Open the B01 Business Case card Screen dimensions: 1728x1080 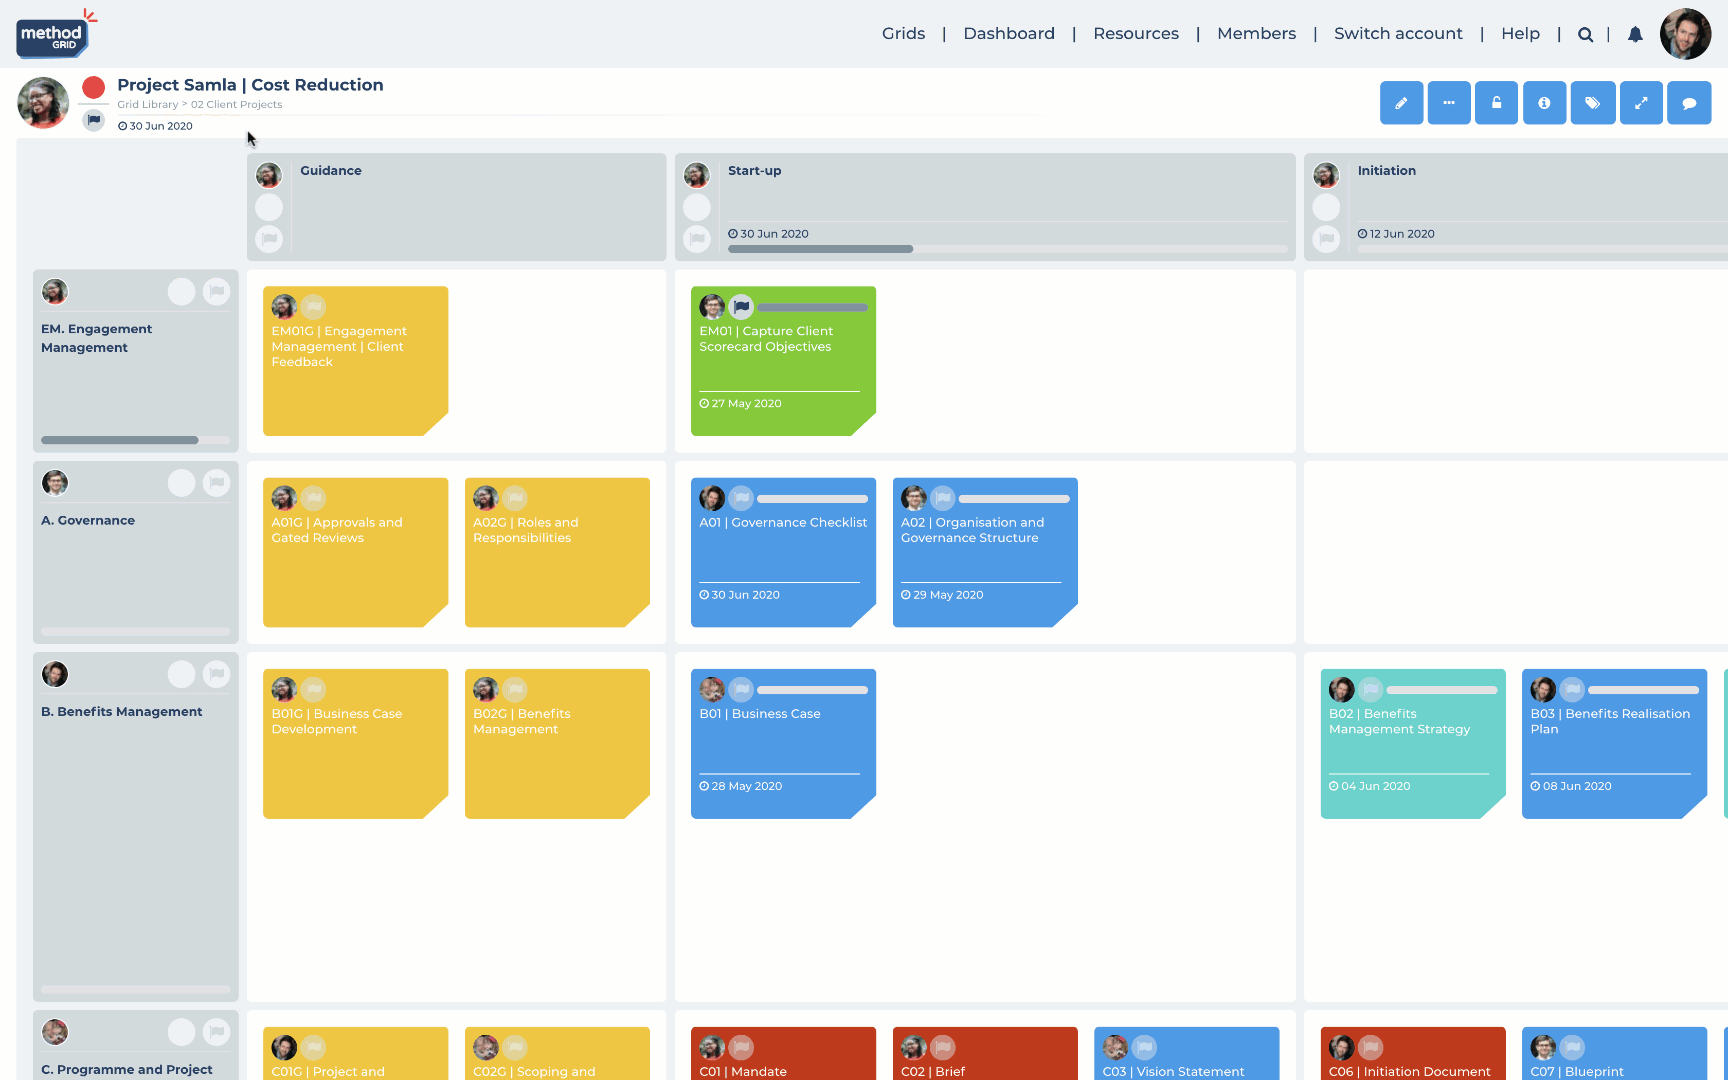coord(783,744)
